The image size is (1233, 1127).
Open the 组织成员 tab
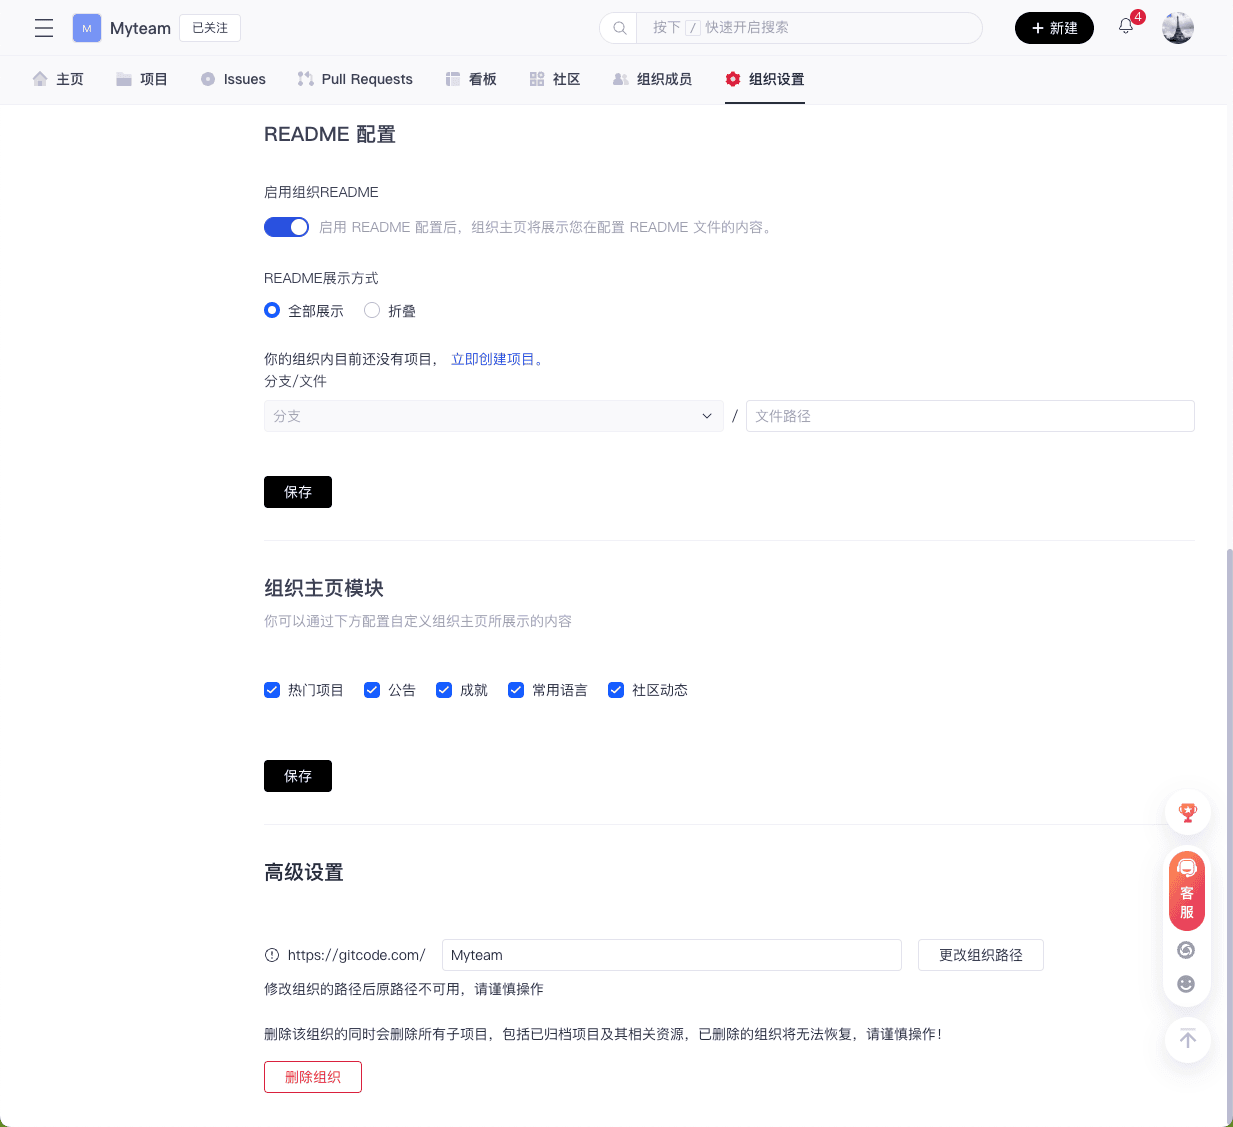pyautogui.click(x=653, y=79)
